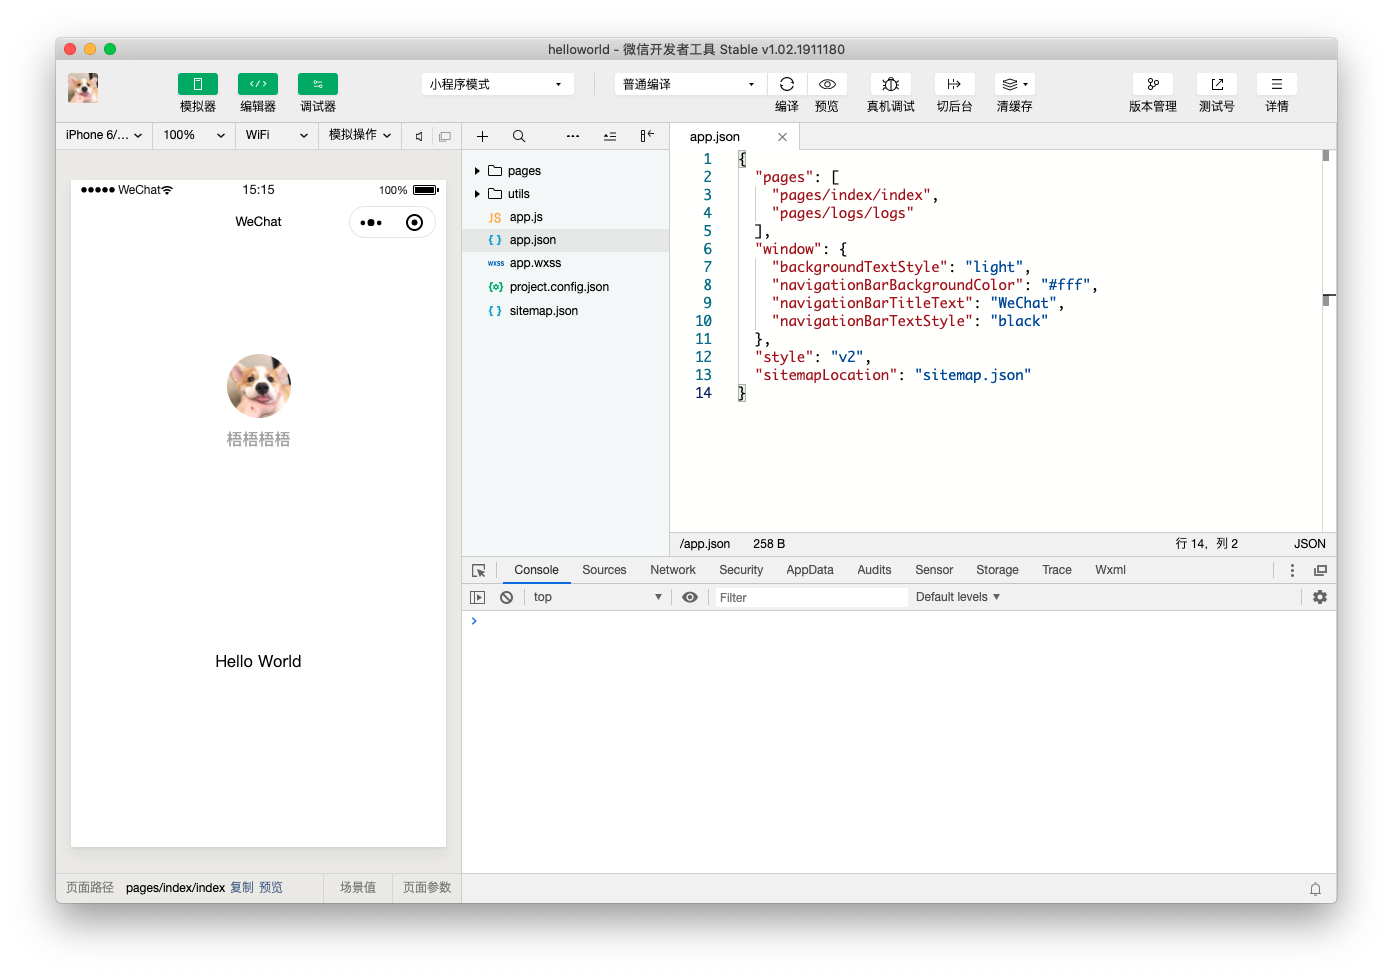Image resolution: width=1393 pixels, height=977 pixels.
Task: Click the undock devtools panel icon
Action: [x=1320, y=570]
